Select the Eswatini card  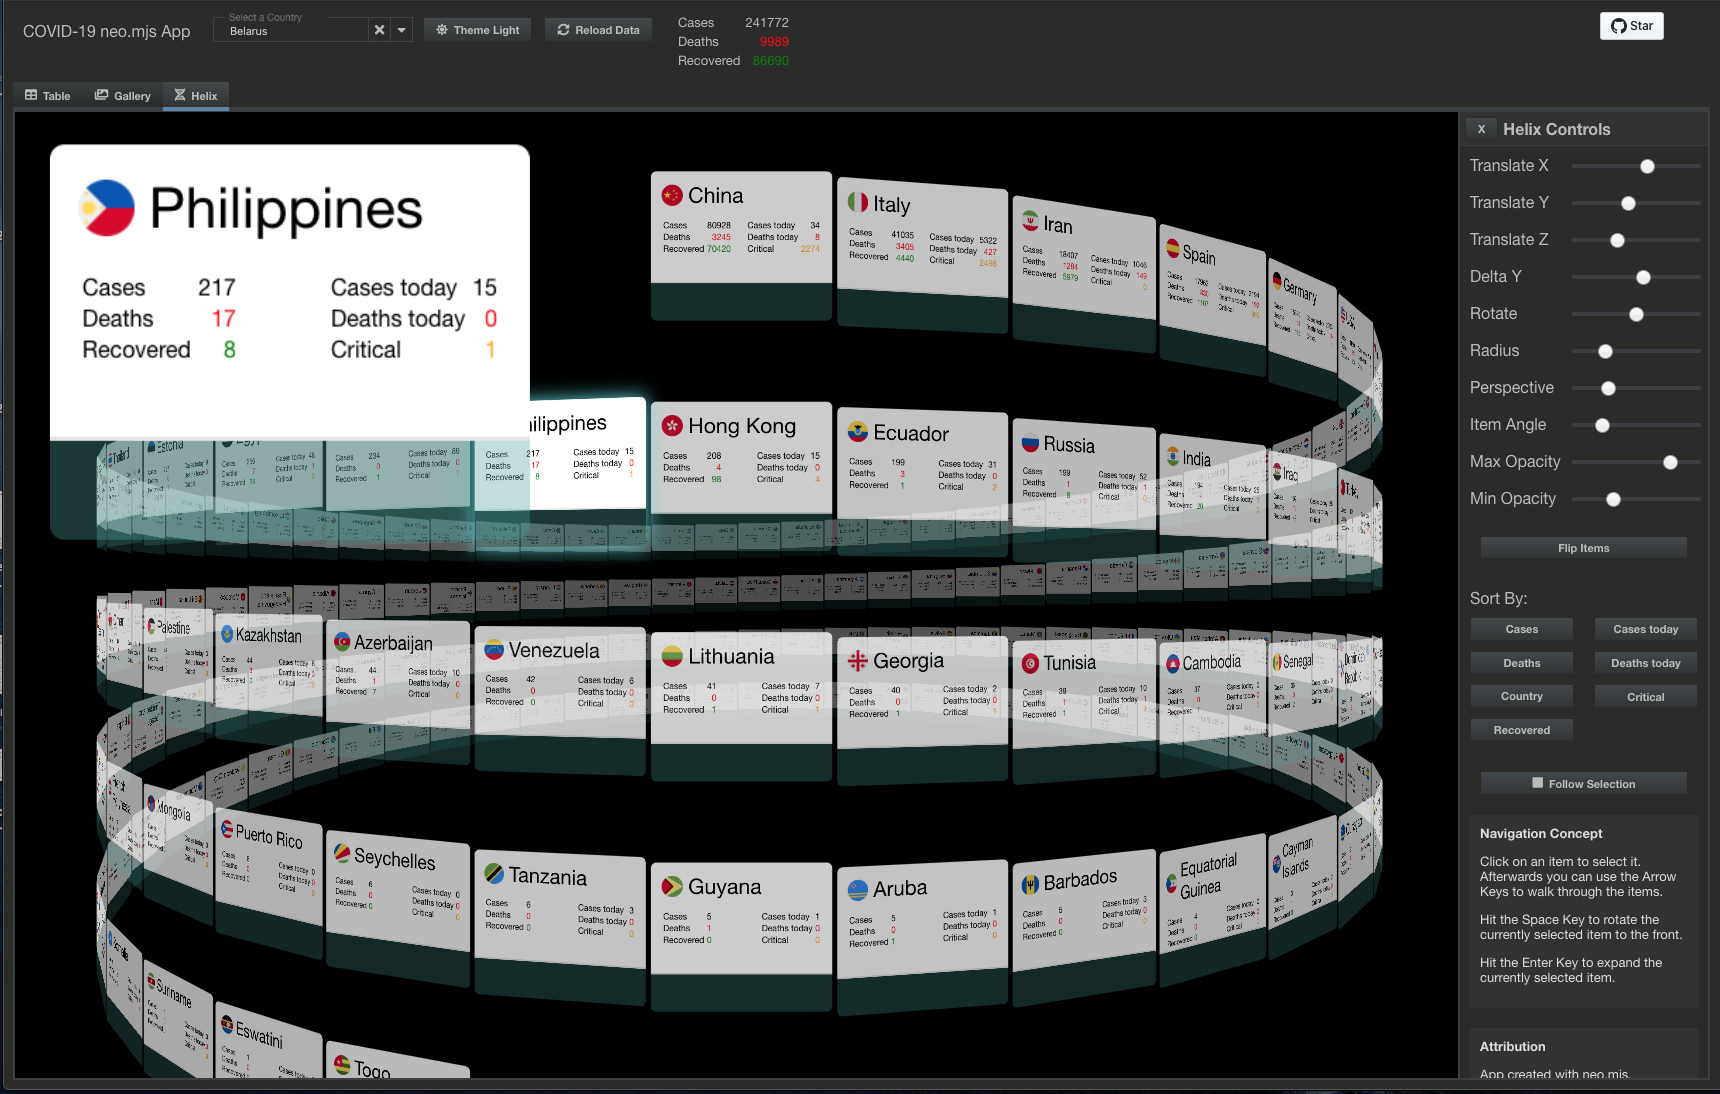point(267,1042)
